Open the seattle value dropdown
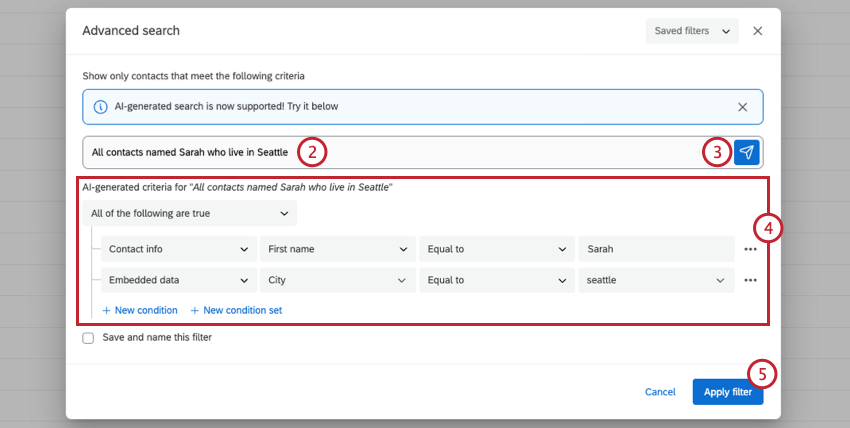Image resolution: width=850 pixels, height=428 pixels. point(656,280)
